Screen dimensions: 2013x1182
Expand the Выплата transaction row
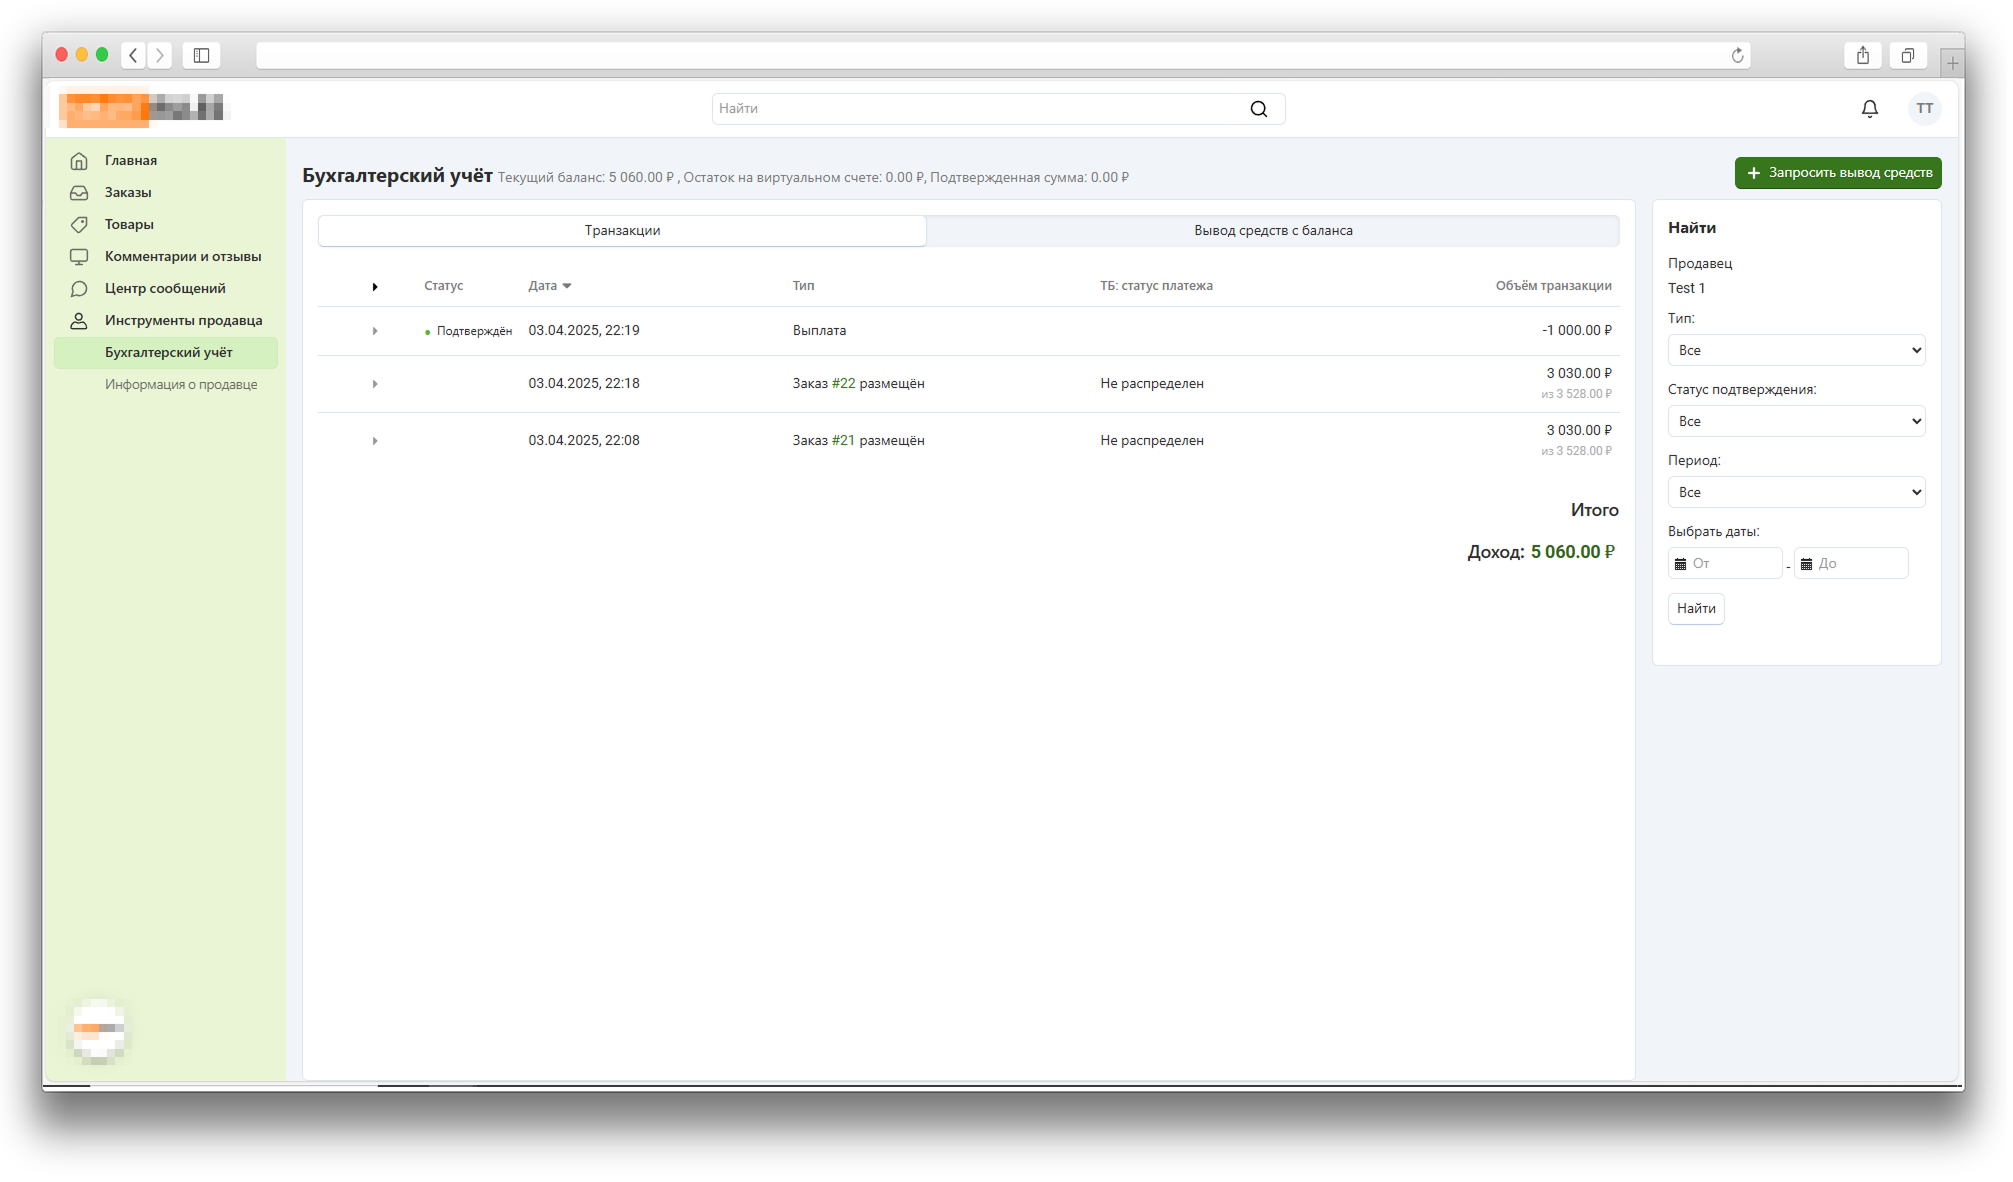click(375, 331)
